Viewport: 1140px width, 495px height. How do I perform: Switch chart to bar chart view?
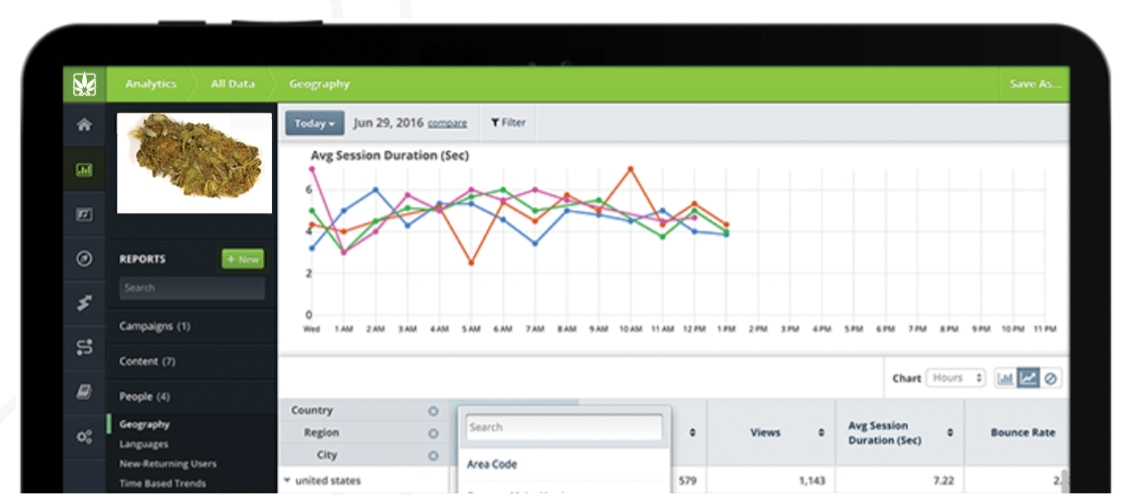[x=1005, y=378]
